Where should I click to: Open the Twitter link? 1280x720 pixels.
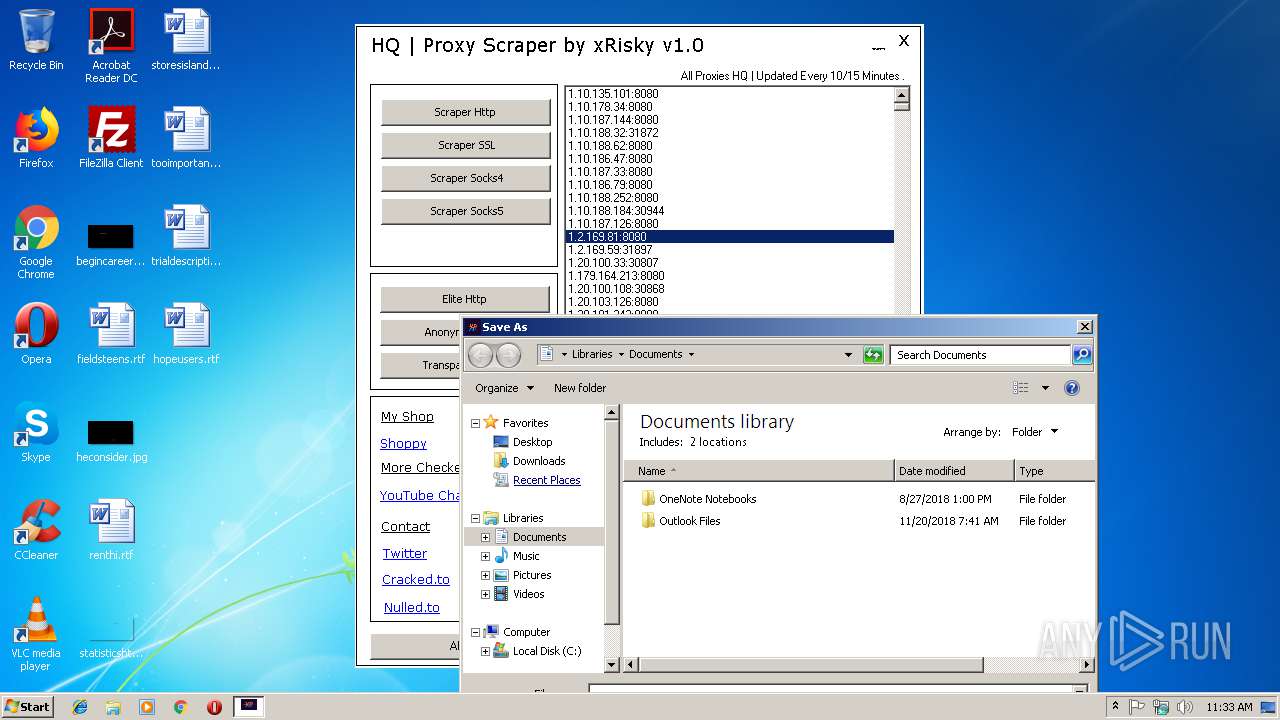point(404,554)
